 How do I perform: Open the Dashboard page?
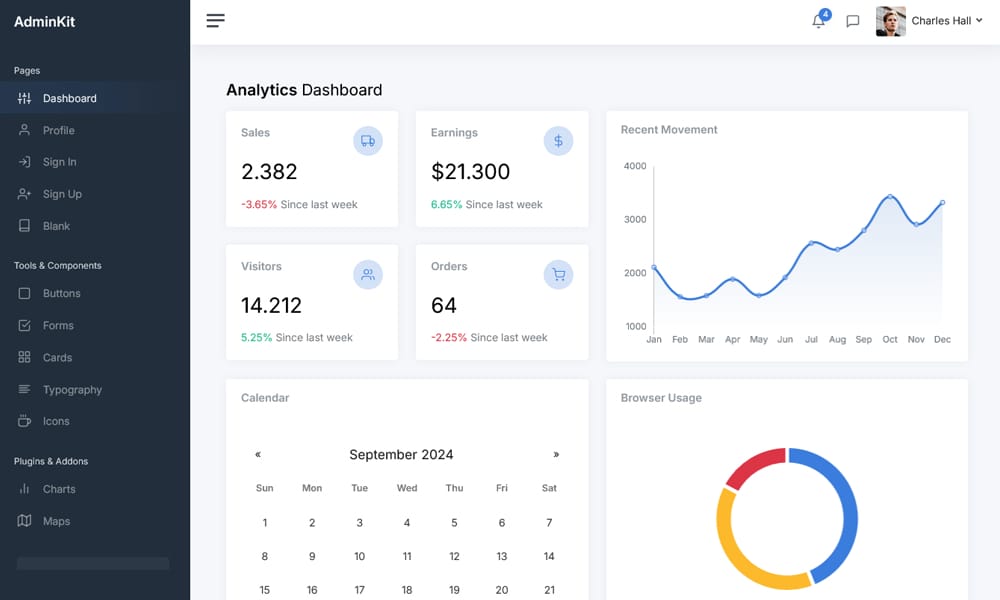click(x=69, y=98)
